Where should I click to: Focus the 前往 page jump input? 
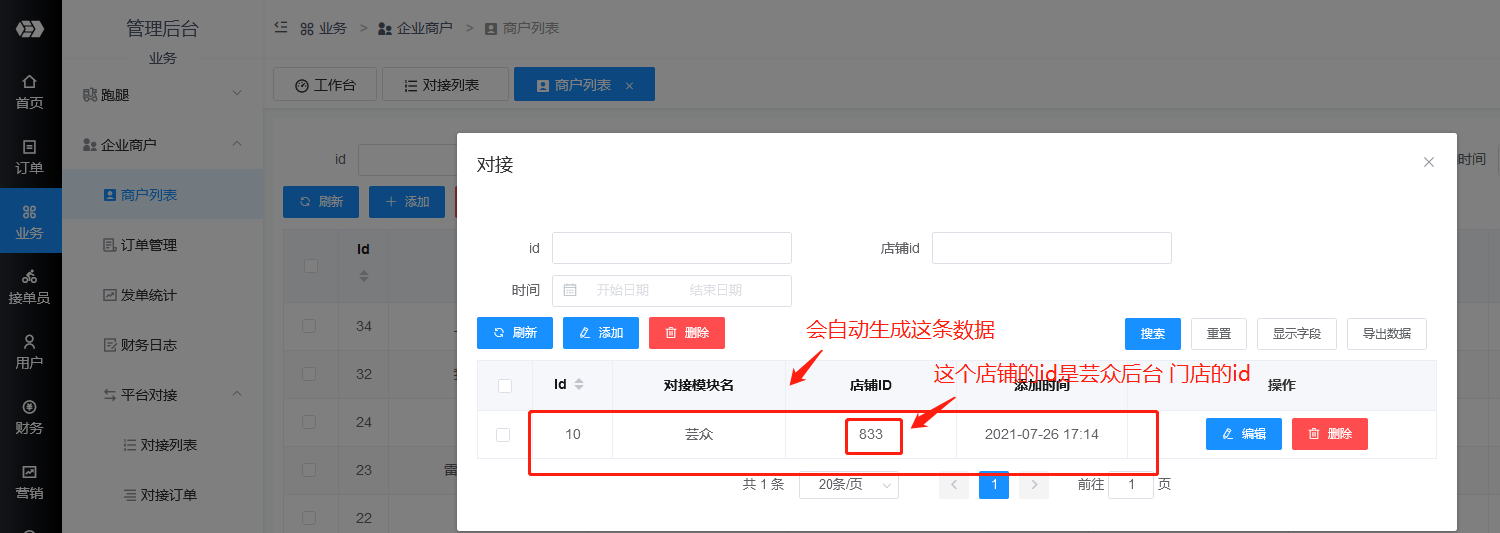(1131, 485)
